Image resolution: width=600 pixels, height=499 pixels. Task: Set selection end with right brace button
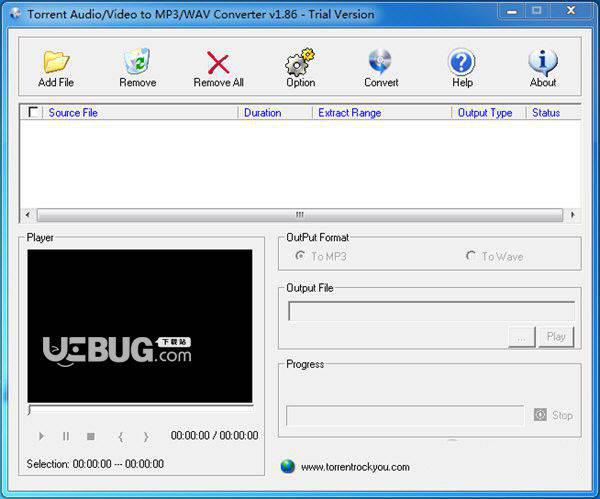click(146, 436)
